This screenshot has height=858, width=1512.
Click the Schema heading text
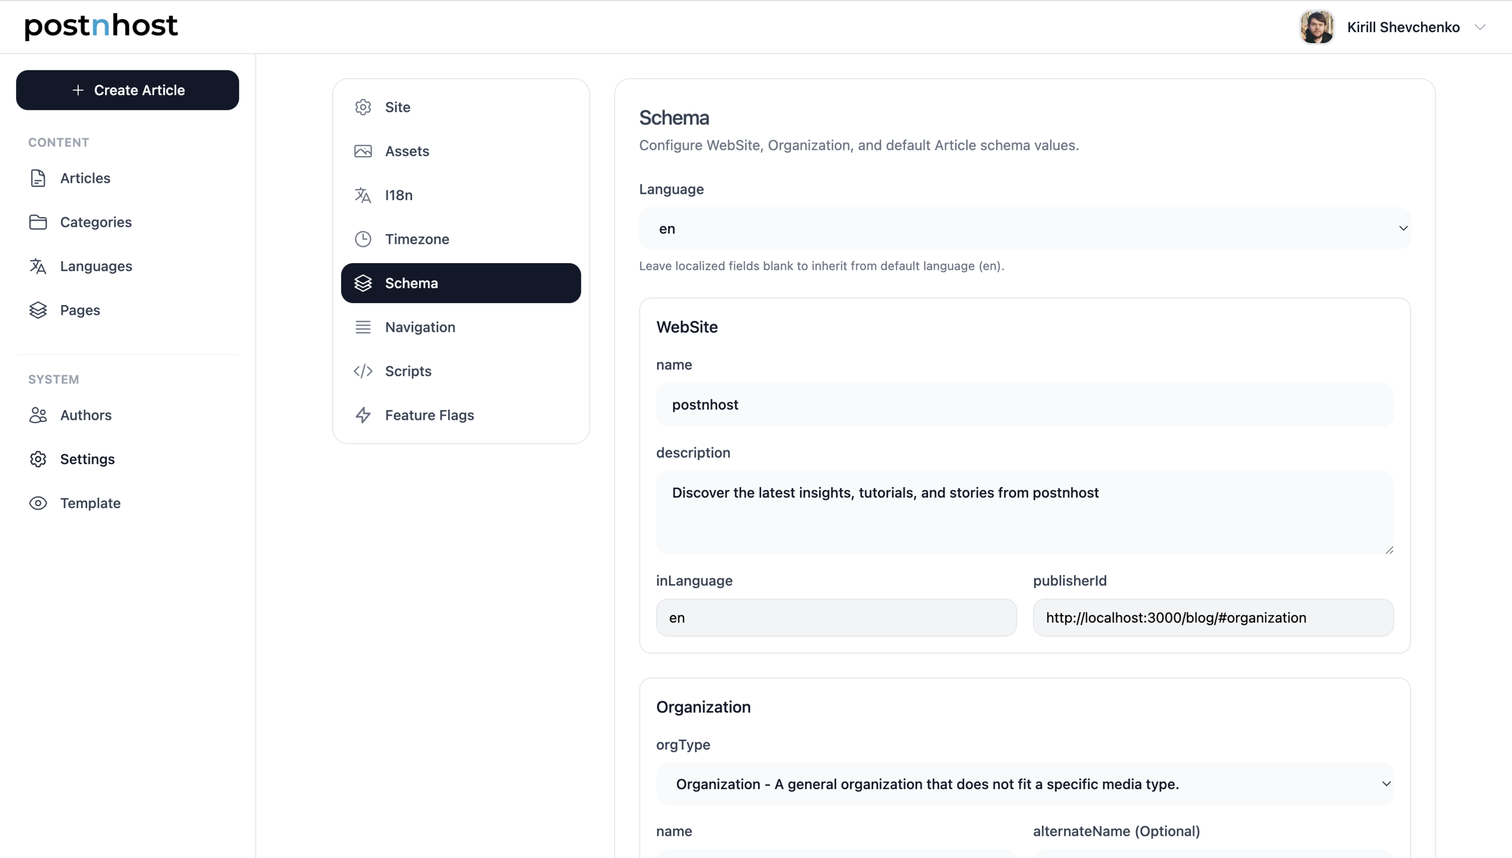click(674, 118)
